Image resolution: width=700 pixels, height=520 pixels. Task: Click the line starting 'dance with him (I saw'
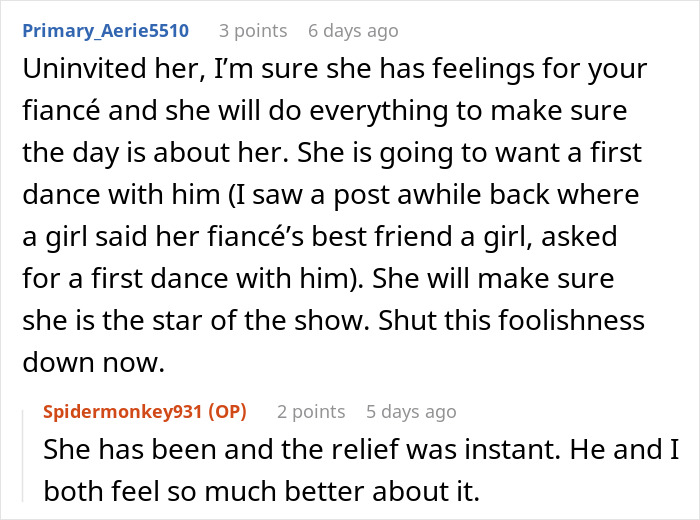331,195
